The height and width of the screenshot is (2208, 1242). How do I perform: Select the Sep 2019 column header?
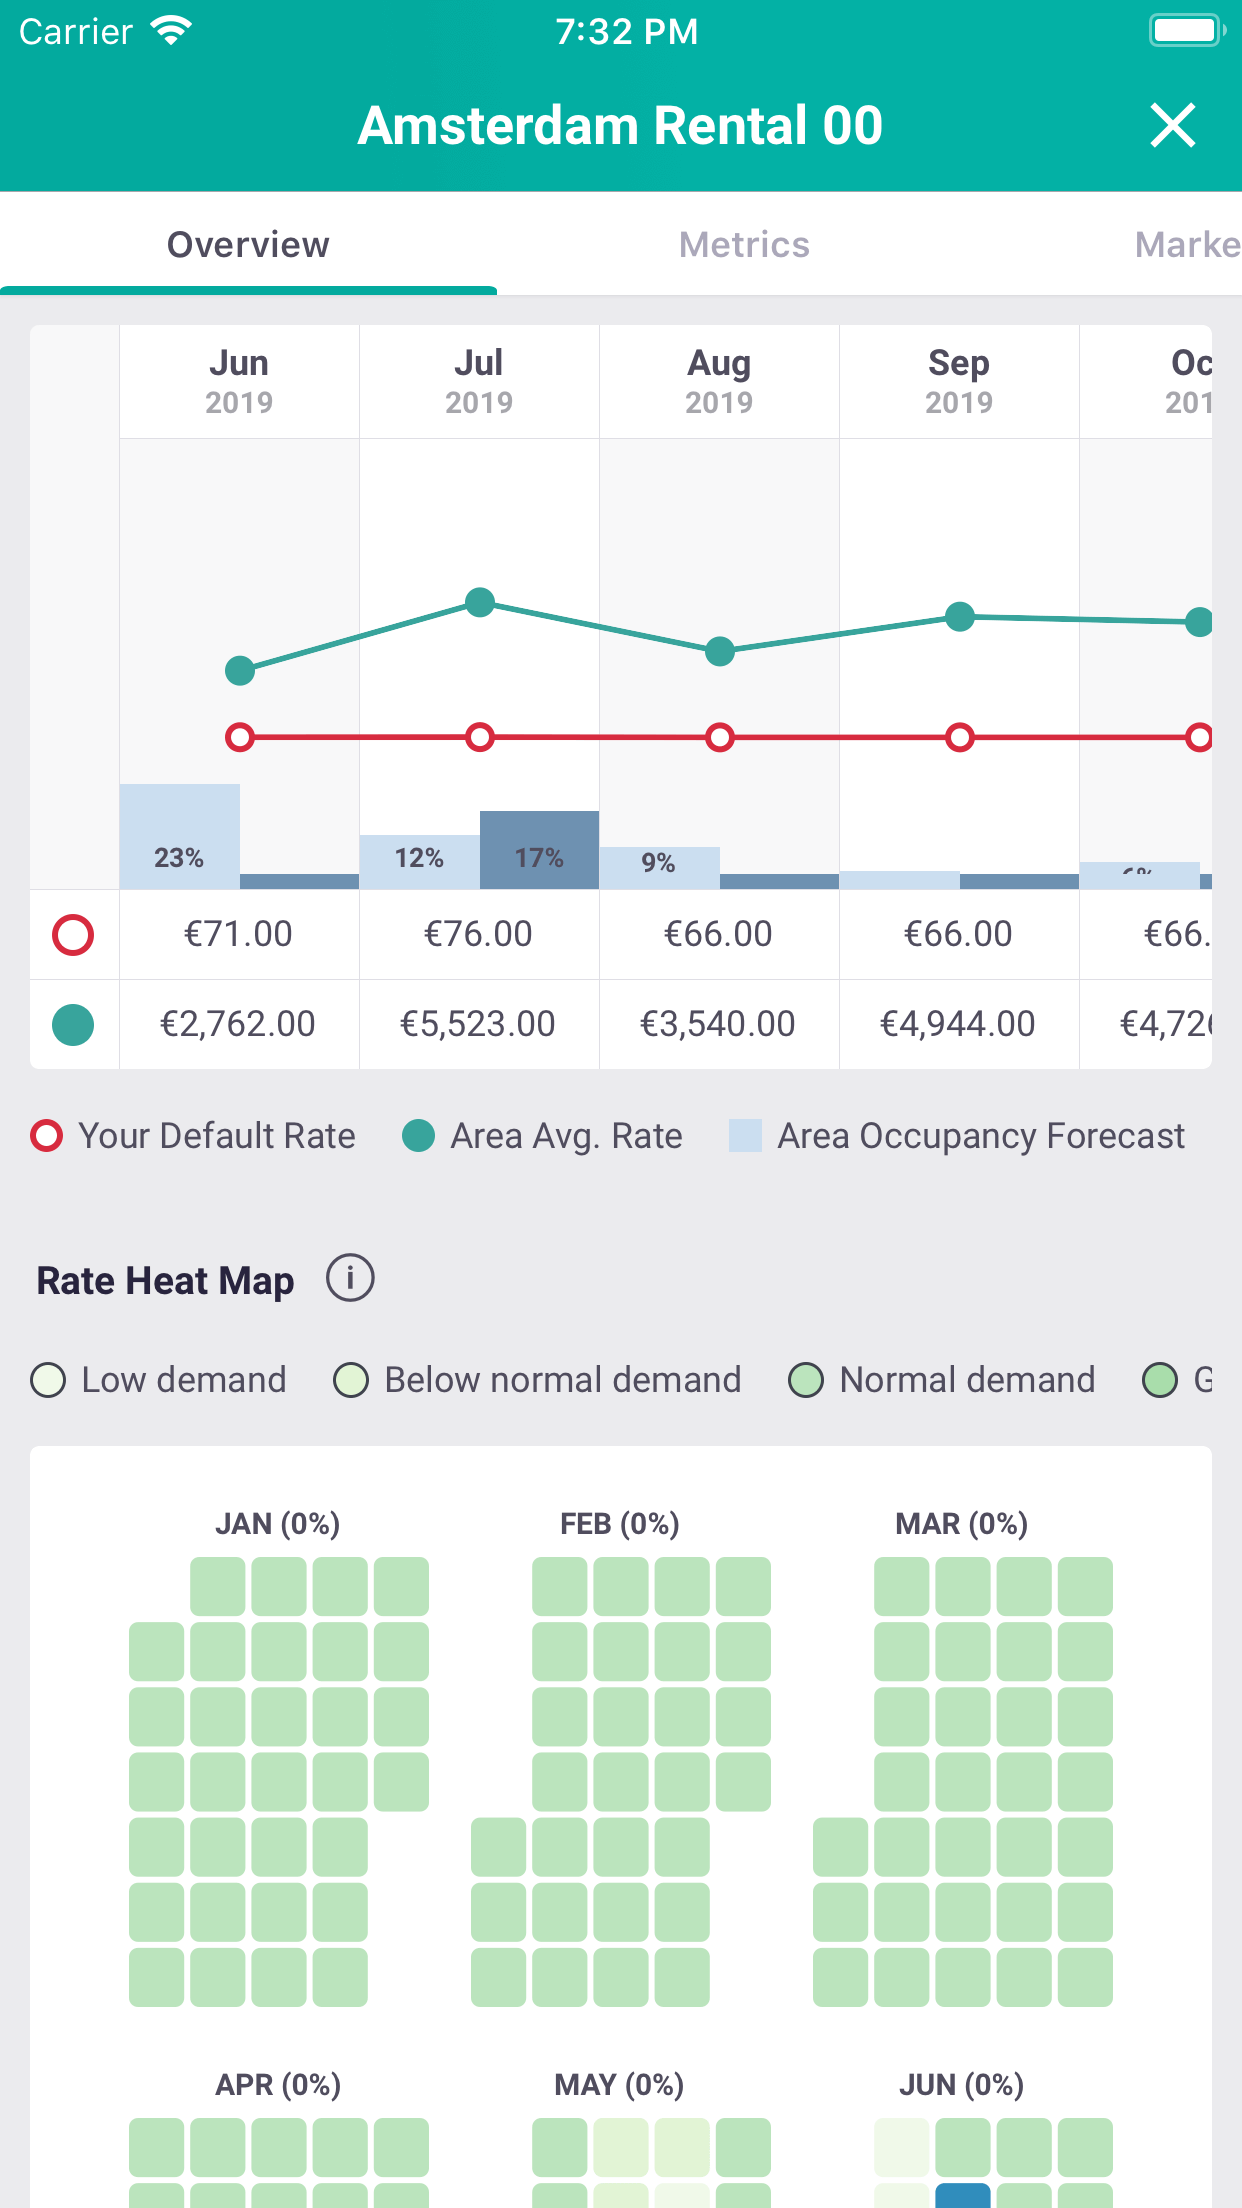(959, 381)
